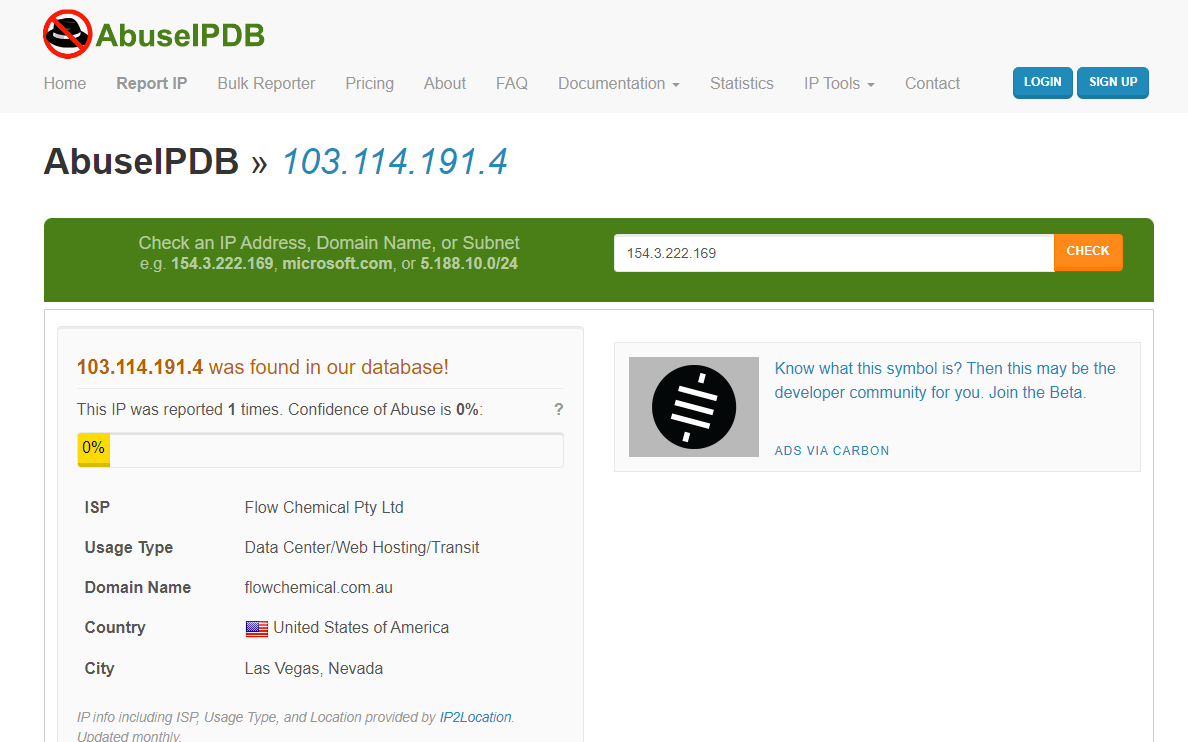
Task: Click the AbuseIPDB logo text
Action: point(180,36)
